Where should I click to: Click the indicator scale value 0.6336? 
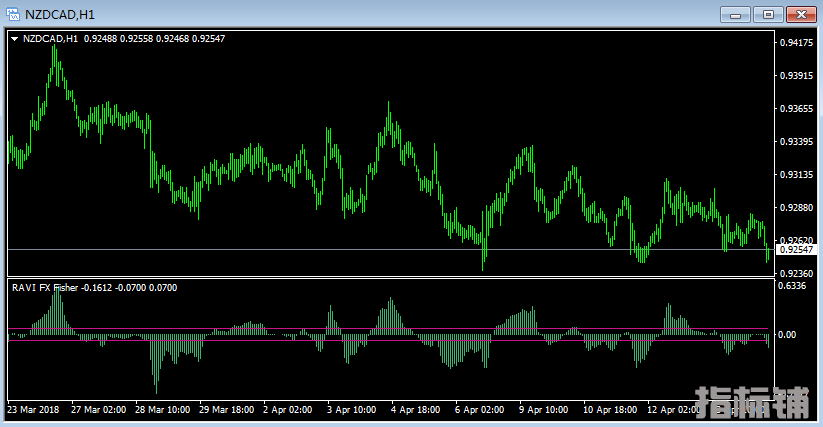(x=791, y=286)
